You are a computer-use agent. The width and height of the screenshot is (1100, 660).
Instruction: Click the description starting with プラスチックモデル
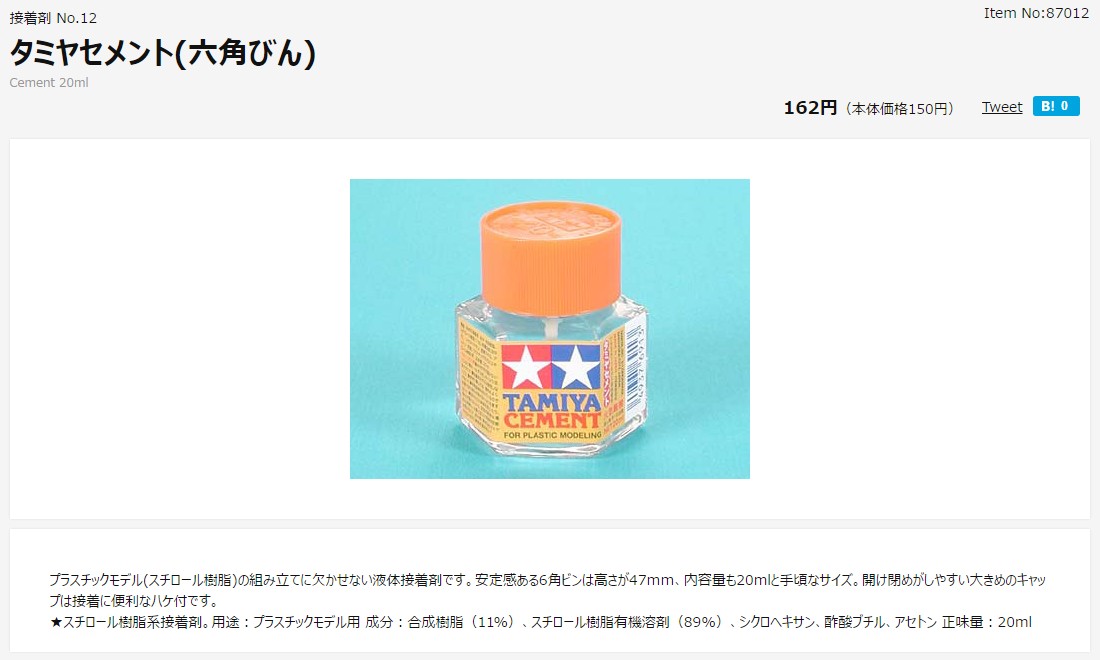(547, 590)
